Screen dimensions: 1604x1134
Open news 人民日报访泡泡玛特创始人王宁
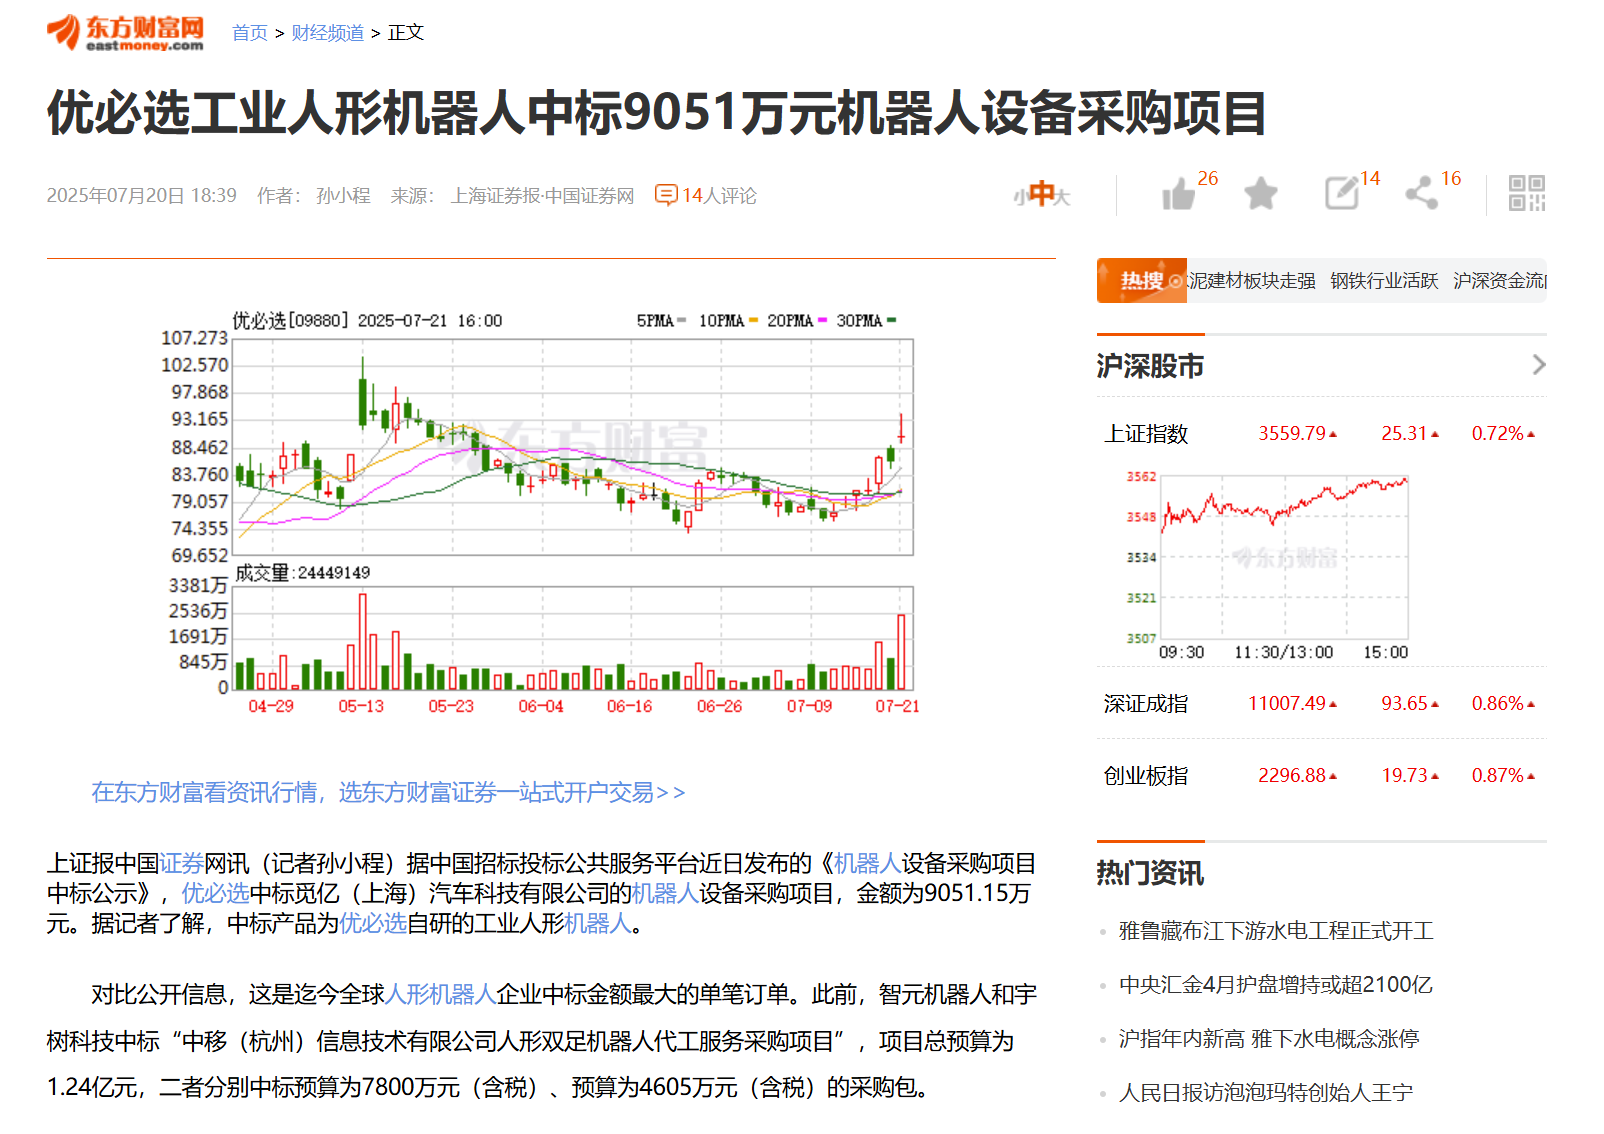tap(1266, 1093)
